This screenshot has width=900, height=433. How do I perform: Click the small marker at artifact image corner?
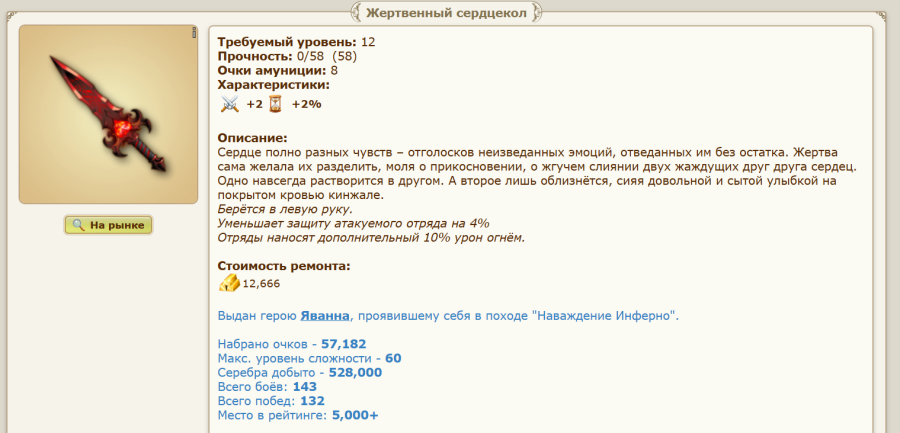tap(194, 33)
